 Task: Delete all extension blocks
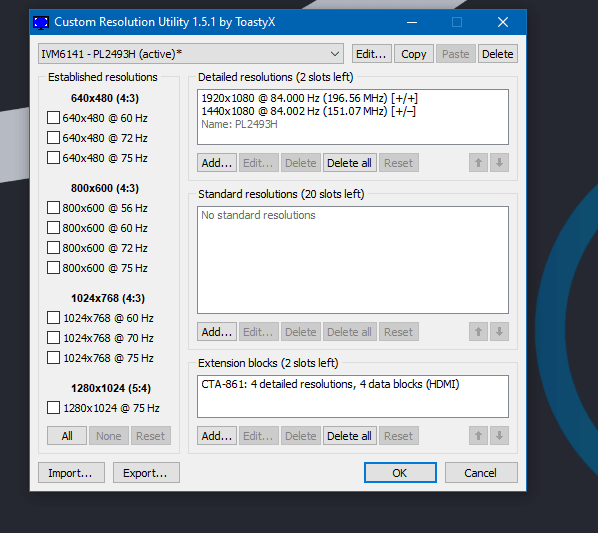point(350,435)
